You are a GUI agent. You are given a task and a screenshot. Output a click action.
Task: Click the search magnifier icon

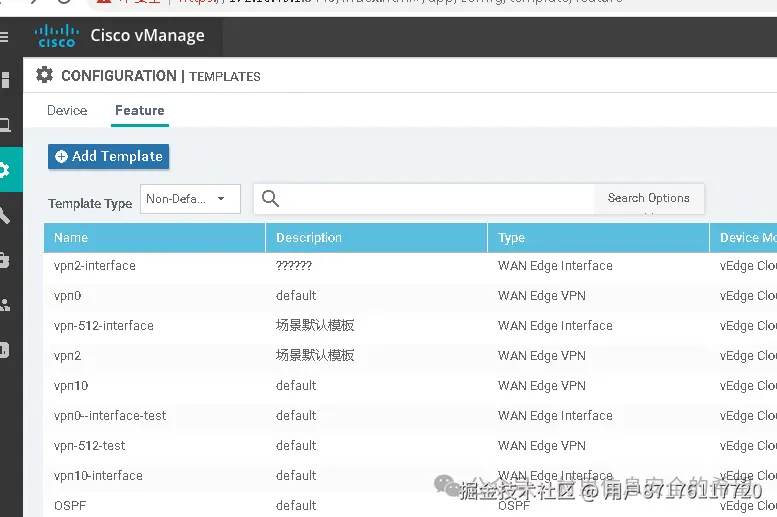pos(271,198)
